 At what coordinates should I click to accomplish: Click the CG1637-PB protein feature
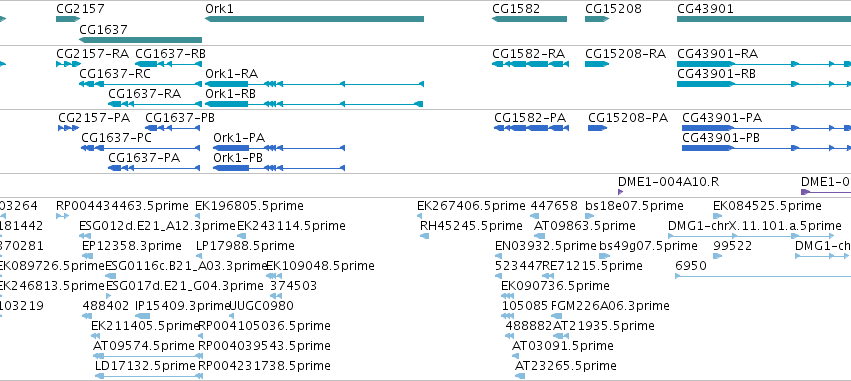(x=173, y=128)
